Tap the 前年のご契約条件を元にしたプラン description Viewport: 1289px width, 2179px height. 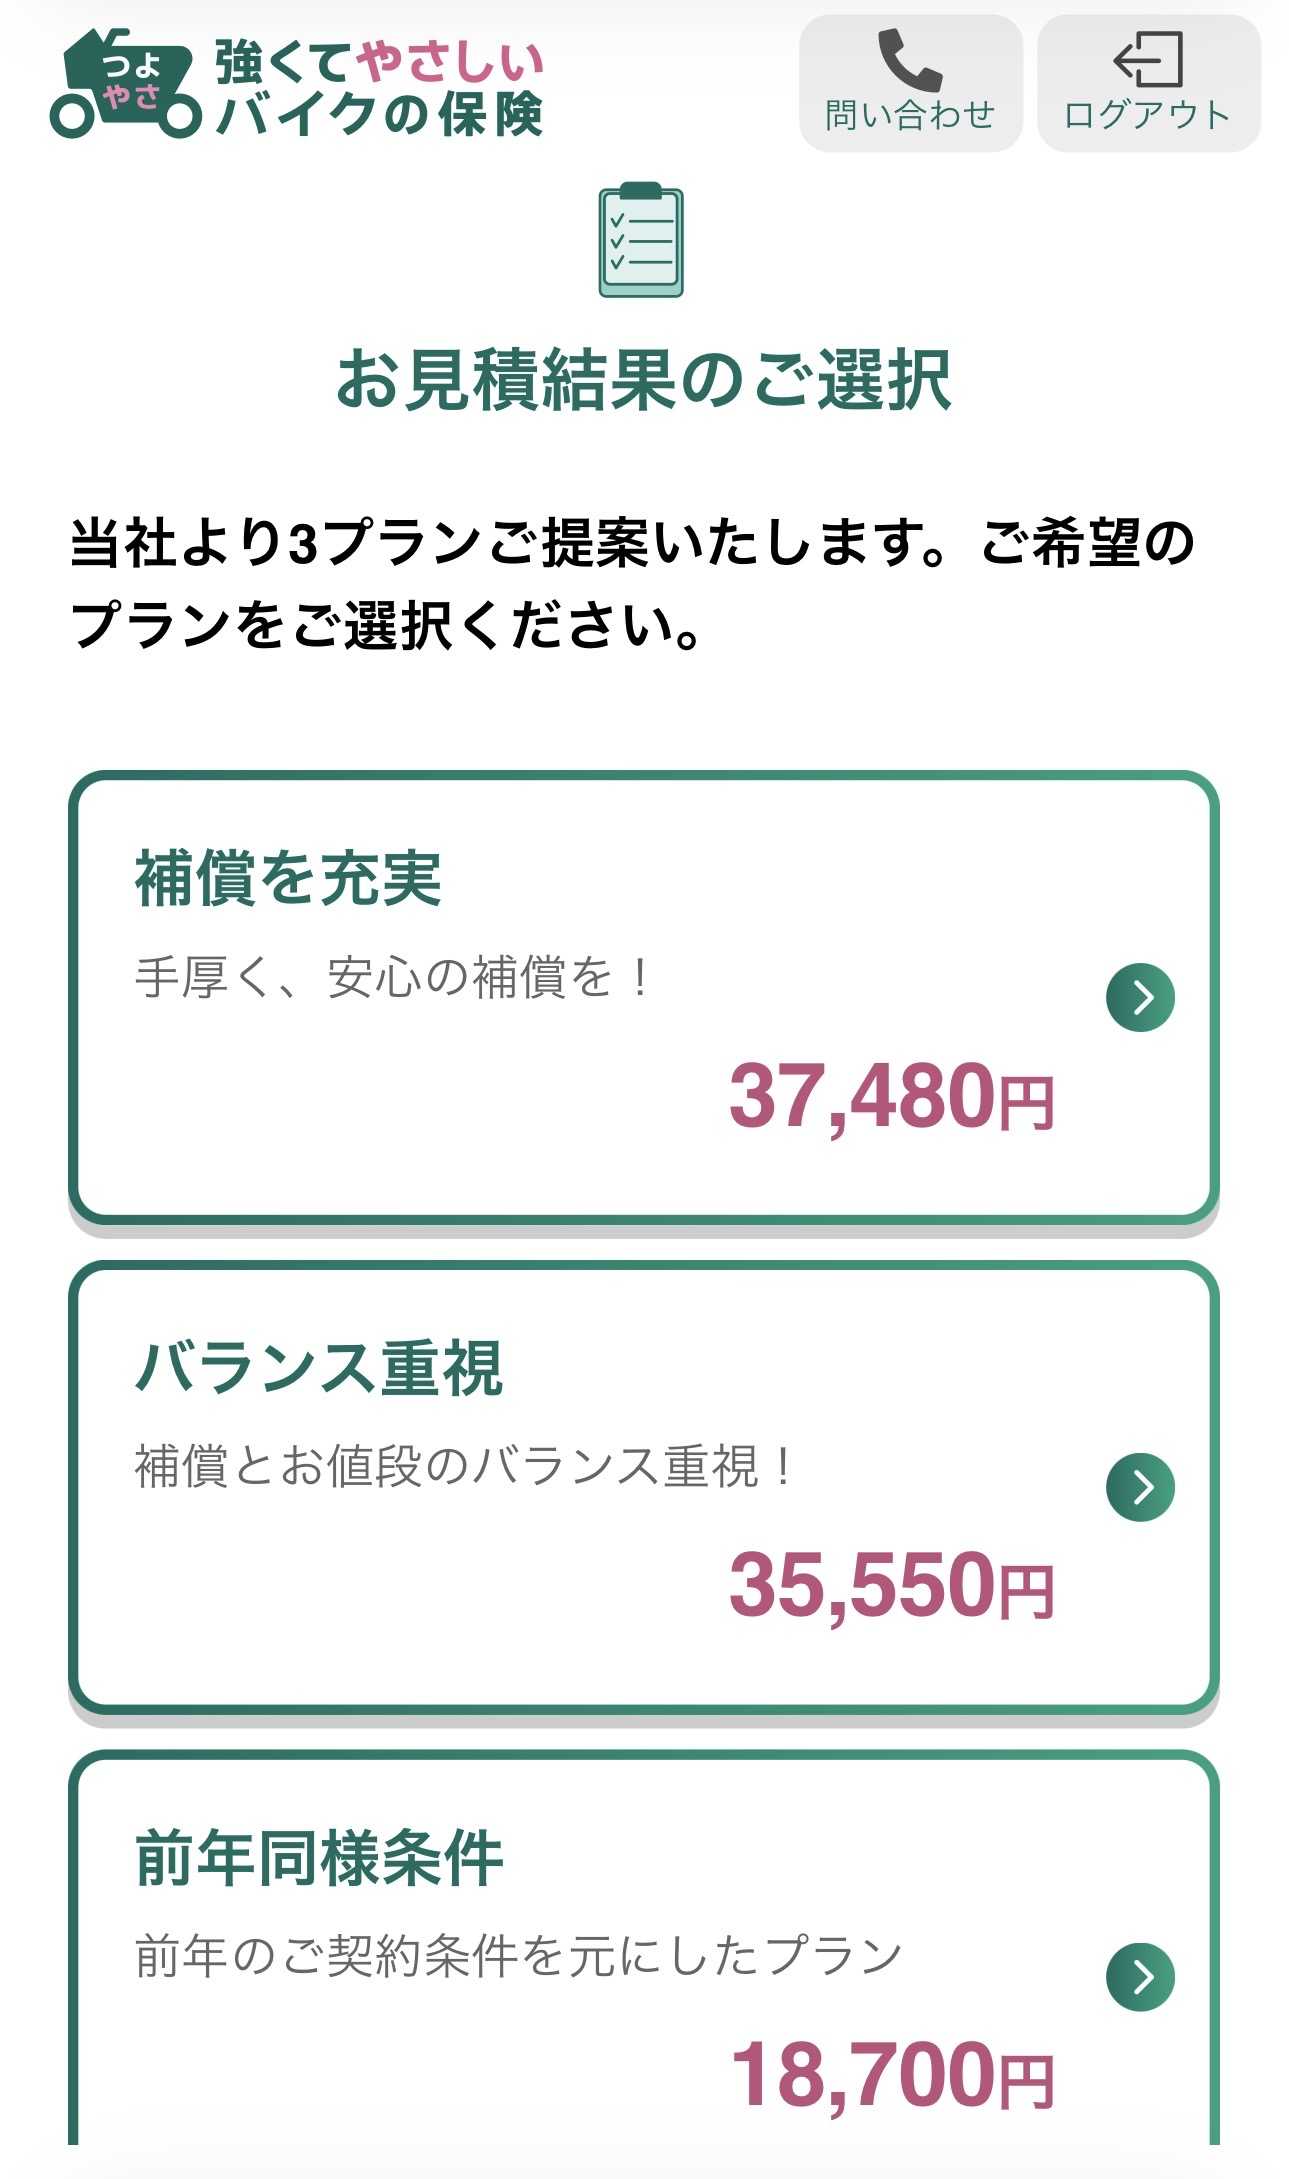coord(518,1956)
